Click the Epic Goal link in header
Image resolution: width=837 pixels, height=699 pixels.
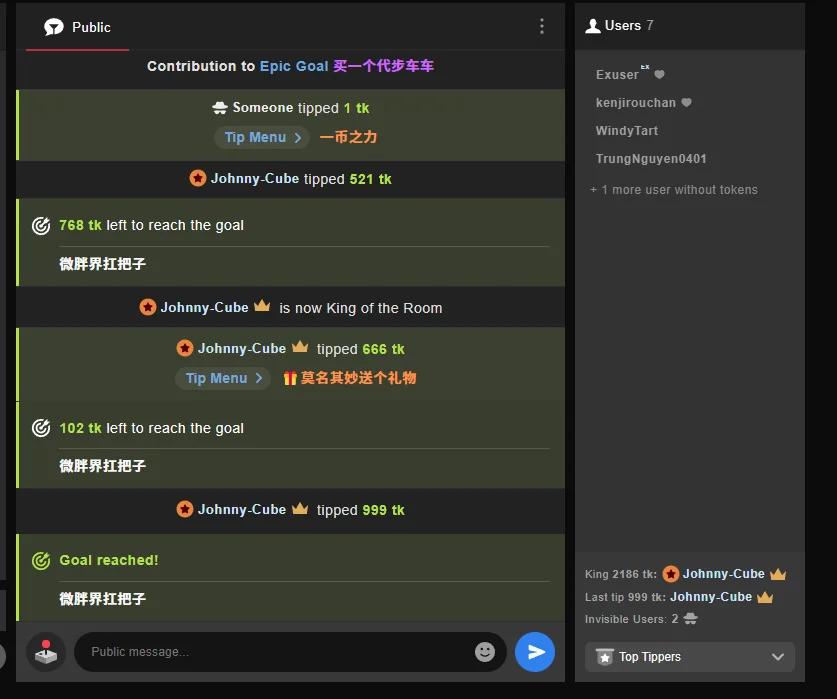294,66
